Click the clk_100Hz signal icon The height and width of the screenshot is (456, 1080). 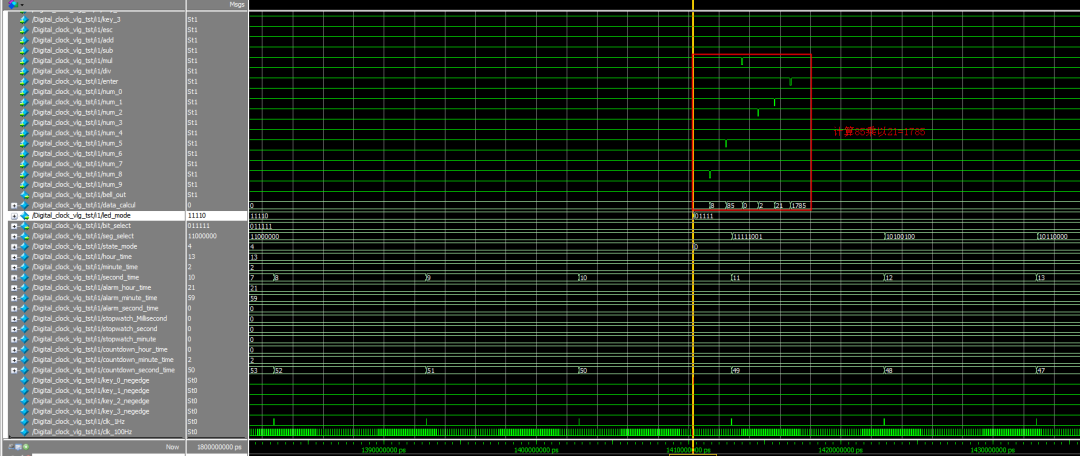(25, 431)
